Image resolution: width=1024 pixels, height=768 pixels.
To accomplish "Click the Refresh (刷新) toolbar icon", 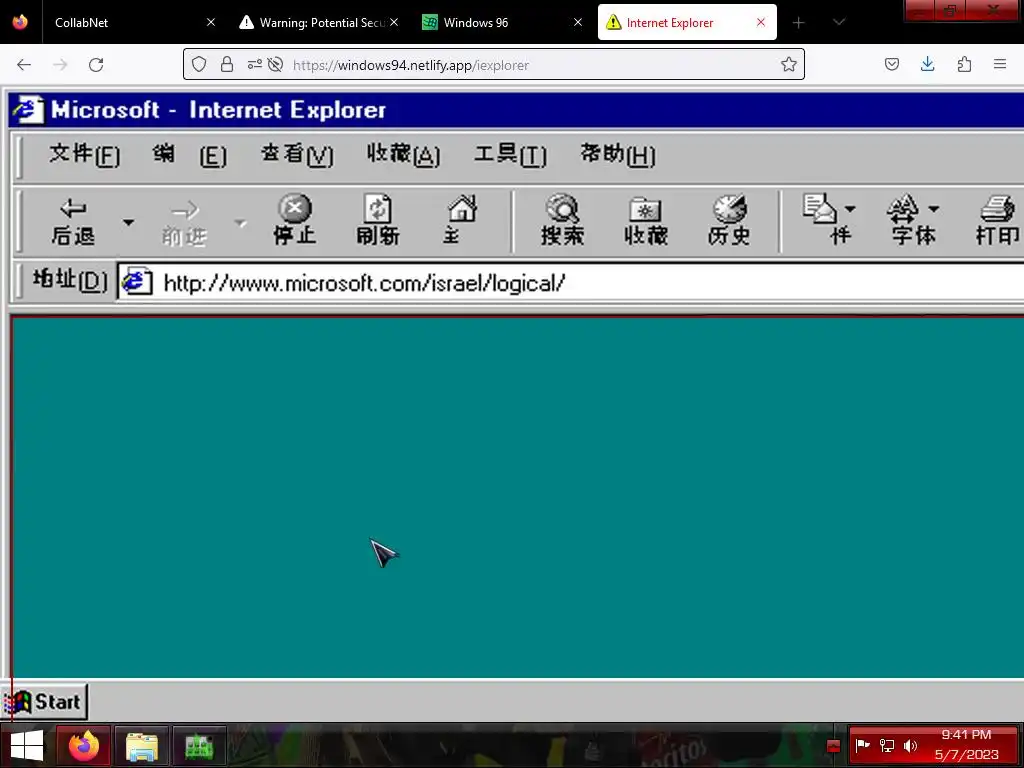I will click(x=377, y=220).
